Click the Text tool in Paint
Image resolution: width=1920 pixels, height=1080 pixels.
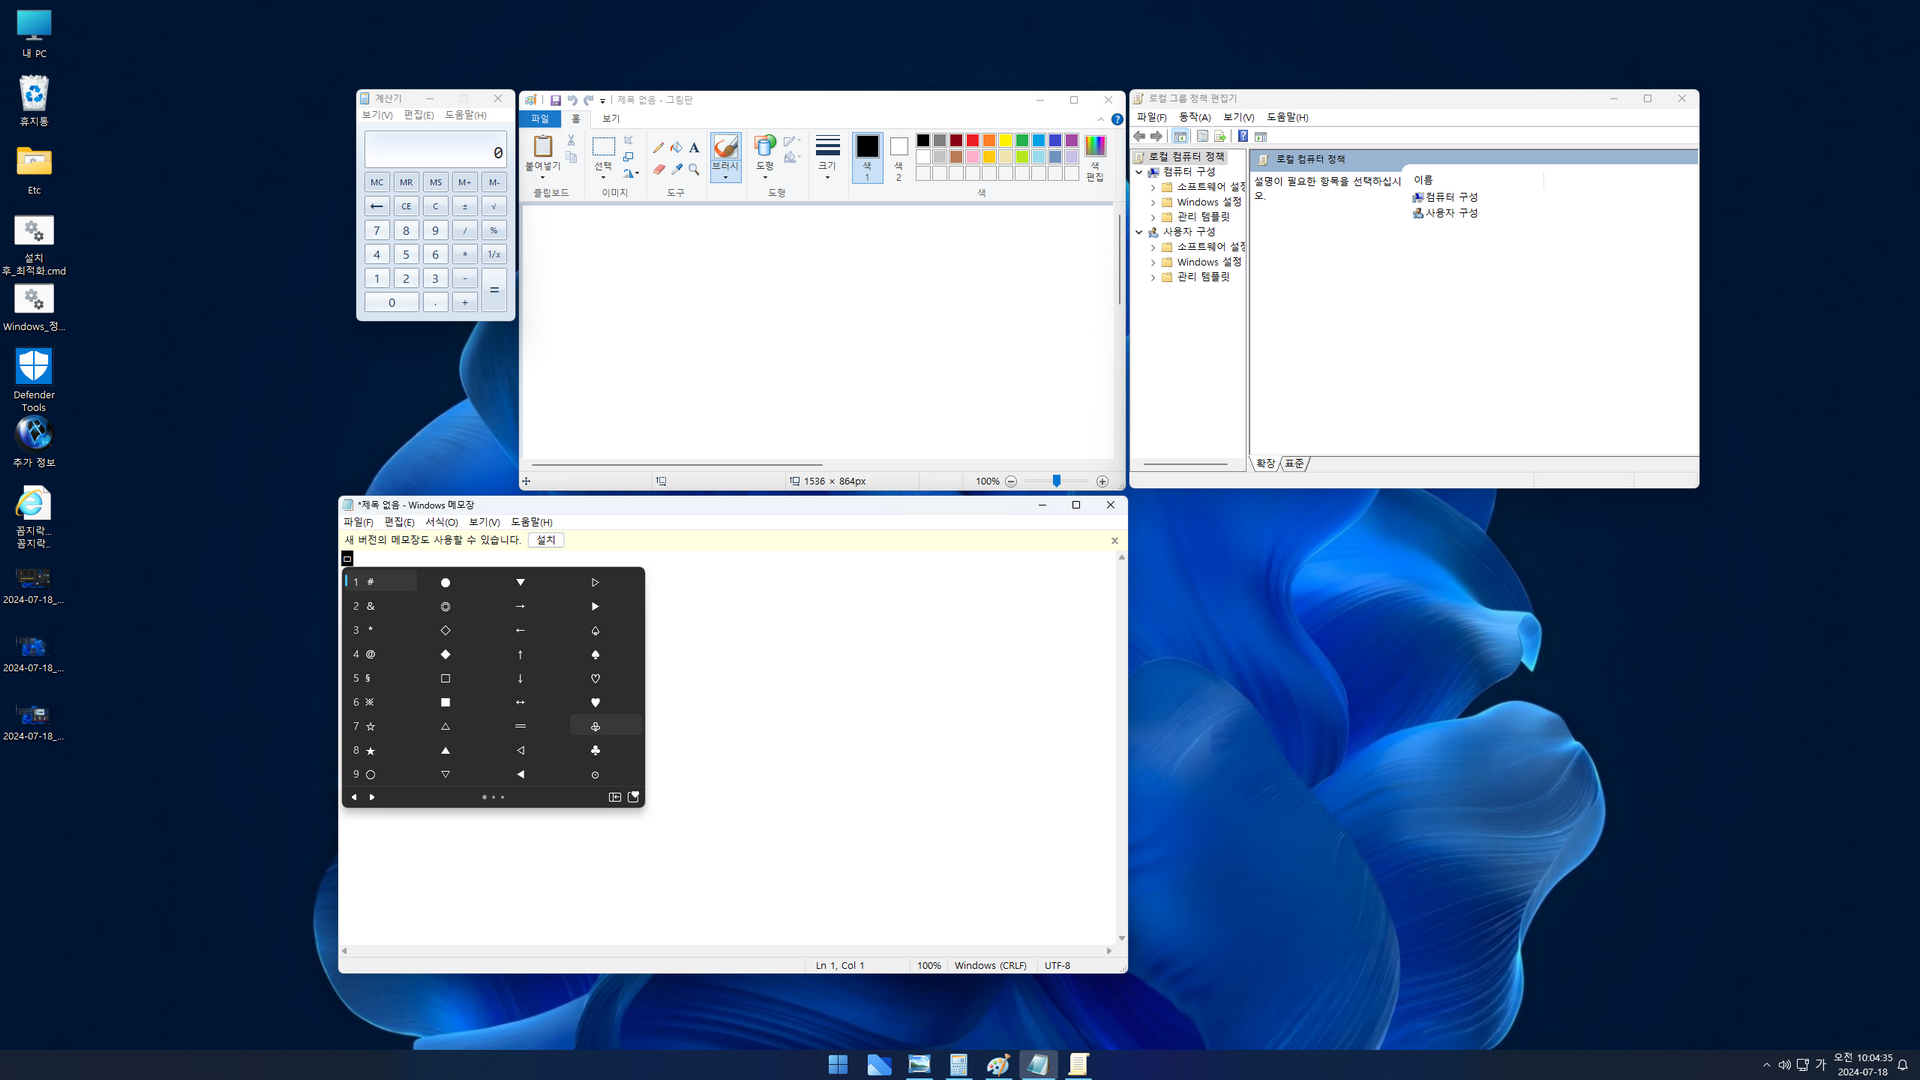[694, 148]
